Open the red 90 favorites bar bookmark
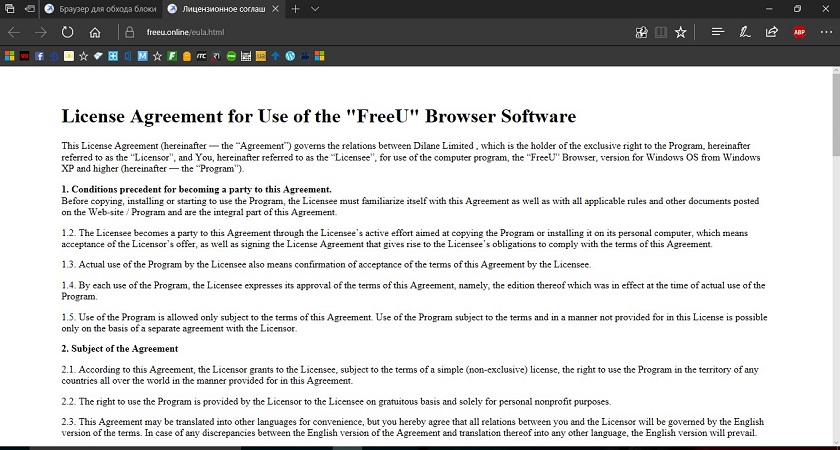Viewport: 840px width, 450px height. pyautogui.click(x=24, y=56)
